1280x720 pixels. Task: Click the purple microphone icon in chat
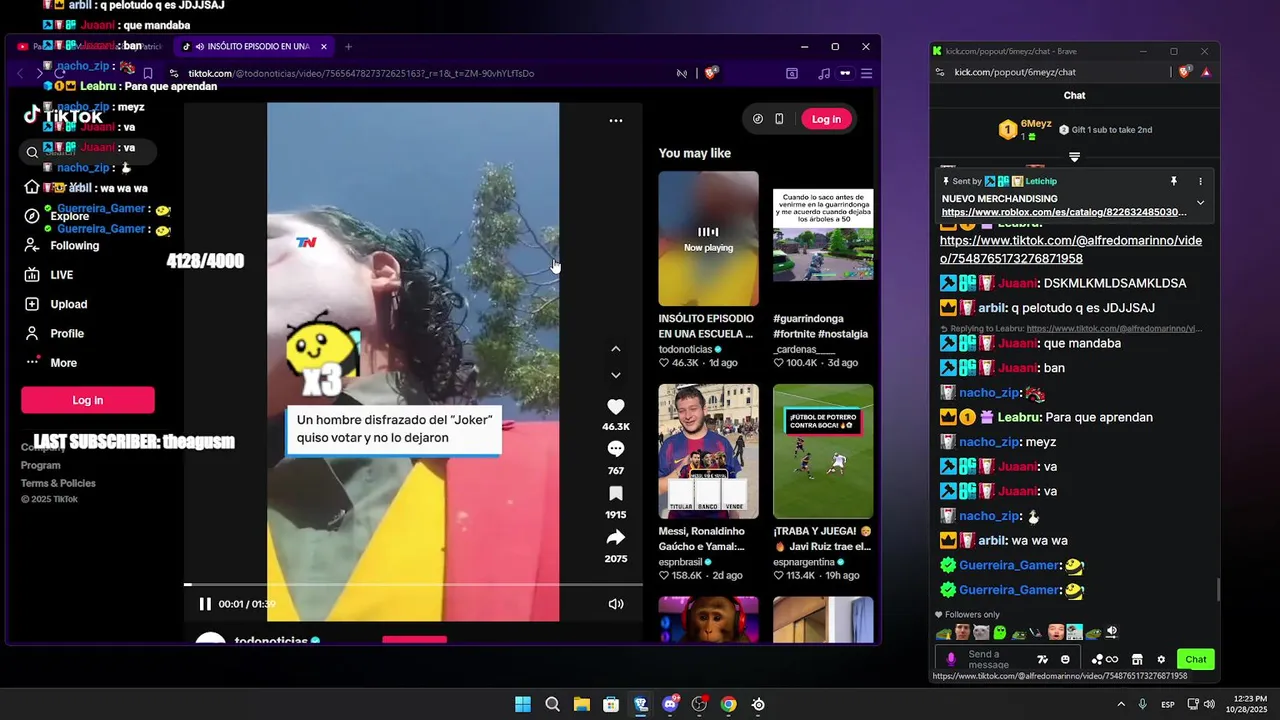951,659
